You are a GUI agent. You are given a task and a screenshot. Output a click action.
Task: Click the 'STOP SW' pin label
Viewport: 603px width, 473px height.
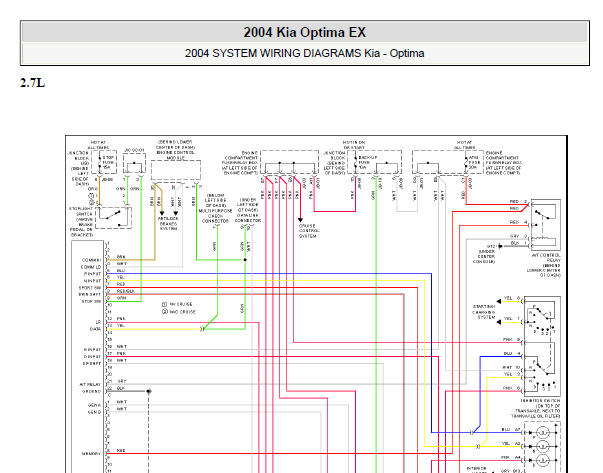[x=91, y=301]
